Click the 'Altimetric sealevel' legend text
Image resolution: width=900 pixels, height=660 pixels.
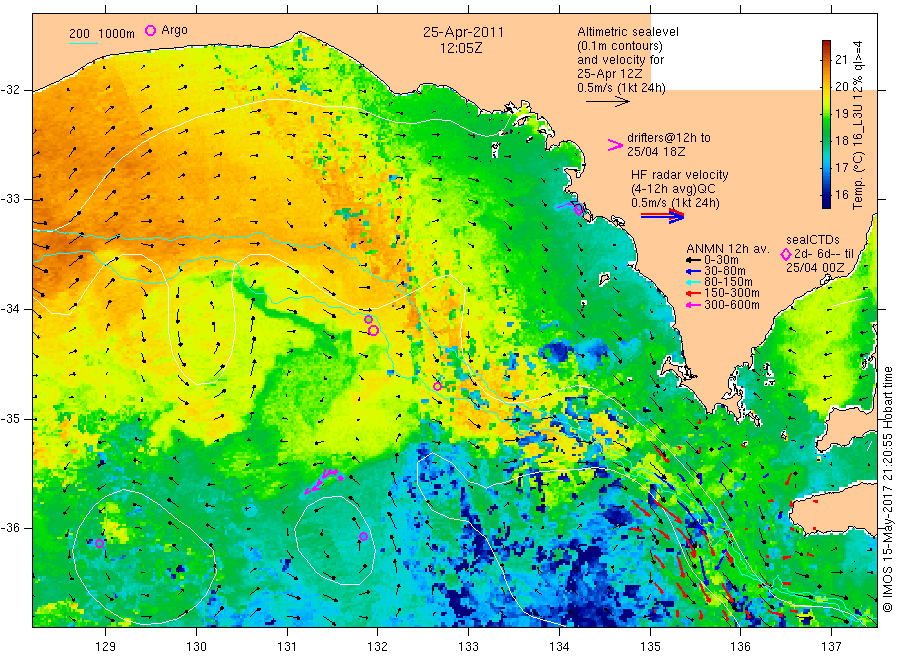point(628,32)
